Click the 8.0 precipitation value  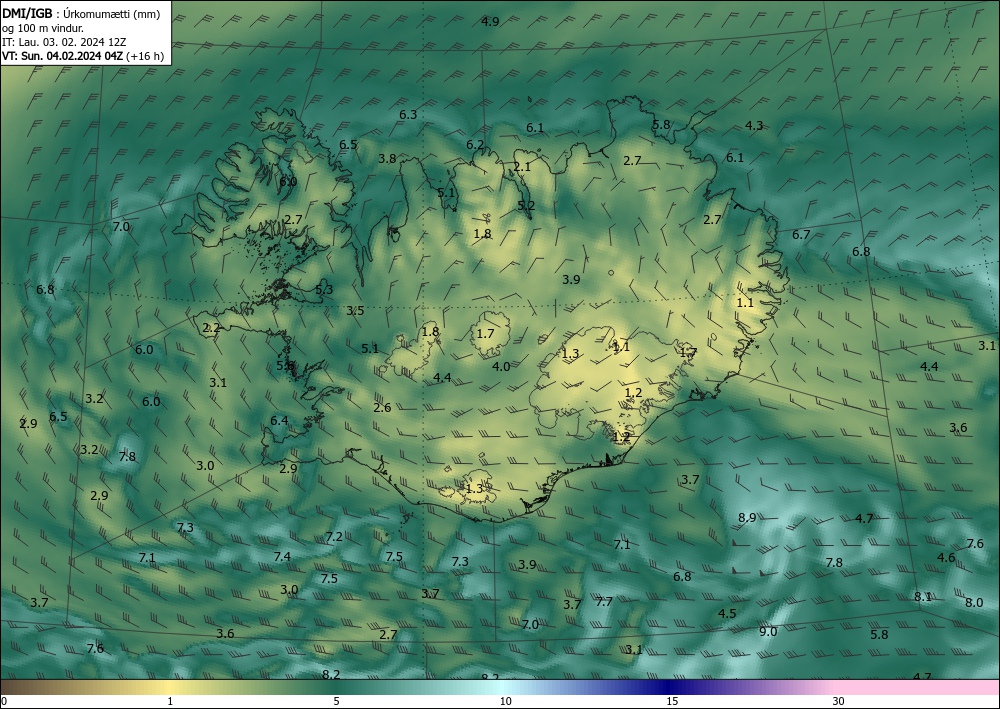pyautogui.click(x=974, y=603)
